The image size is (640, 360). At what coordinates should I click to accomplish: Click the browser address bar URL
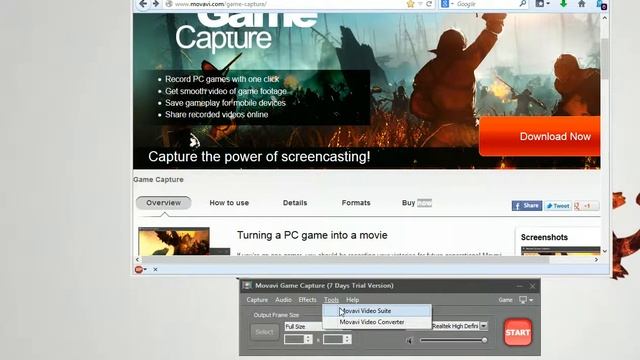[220, 4]
